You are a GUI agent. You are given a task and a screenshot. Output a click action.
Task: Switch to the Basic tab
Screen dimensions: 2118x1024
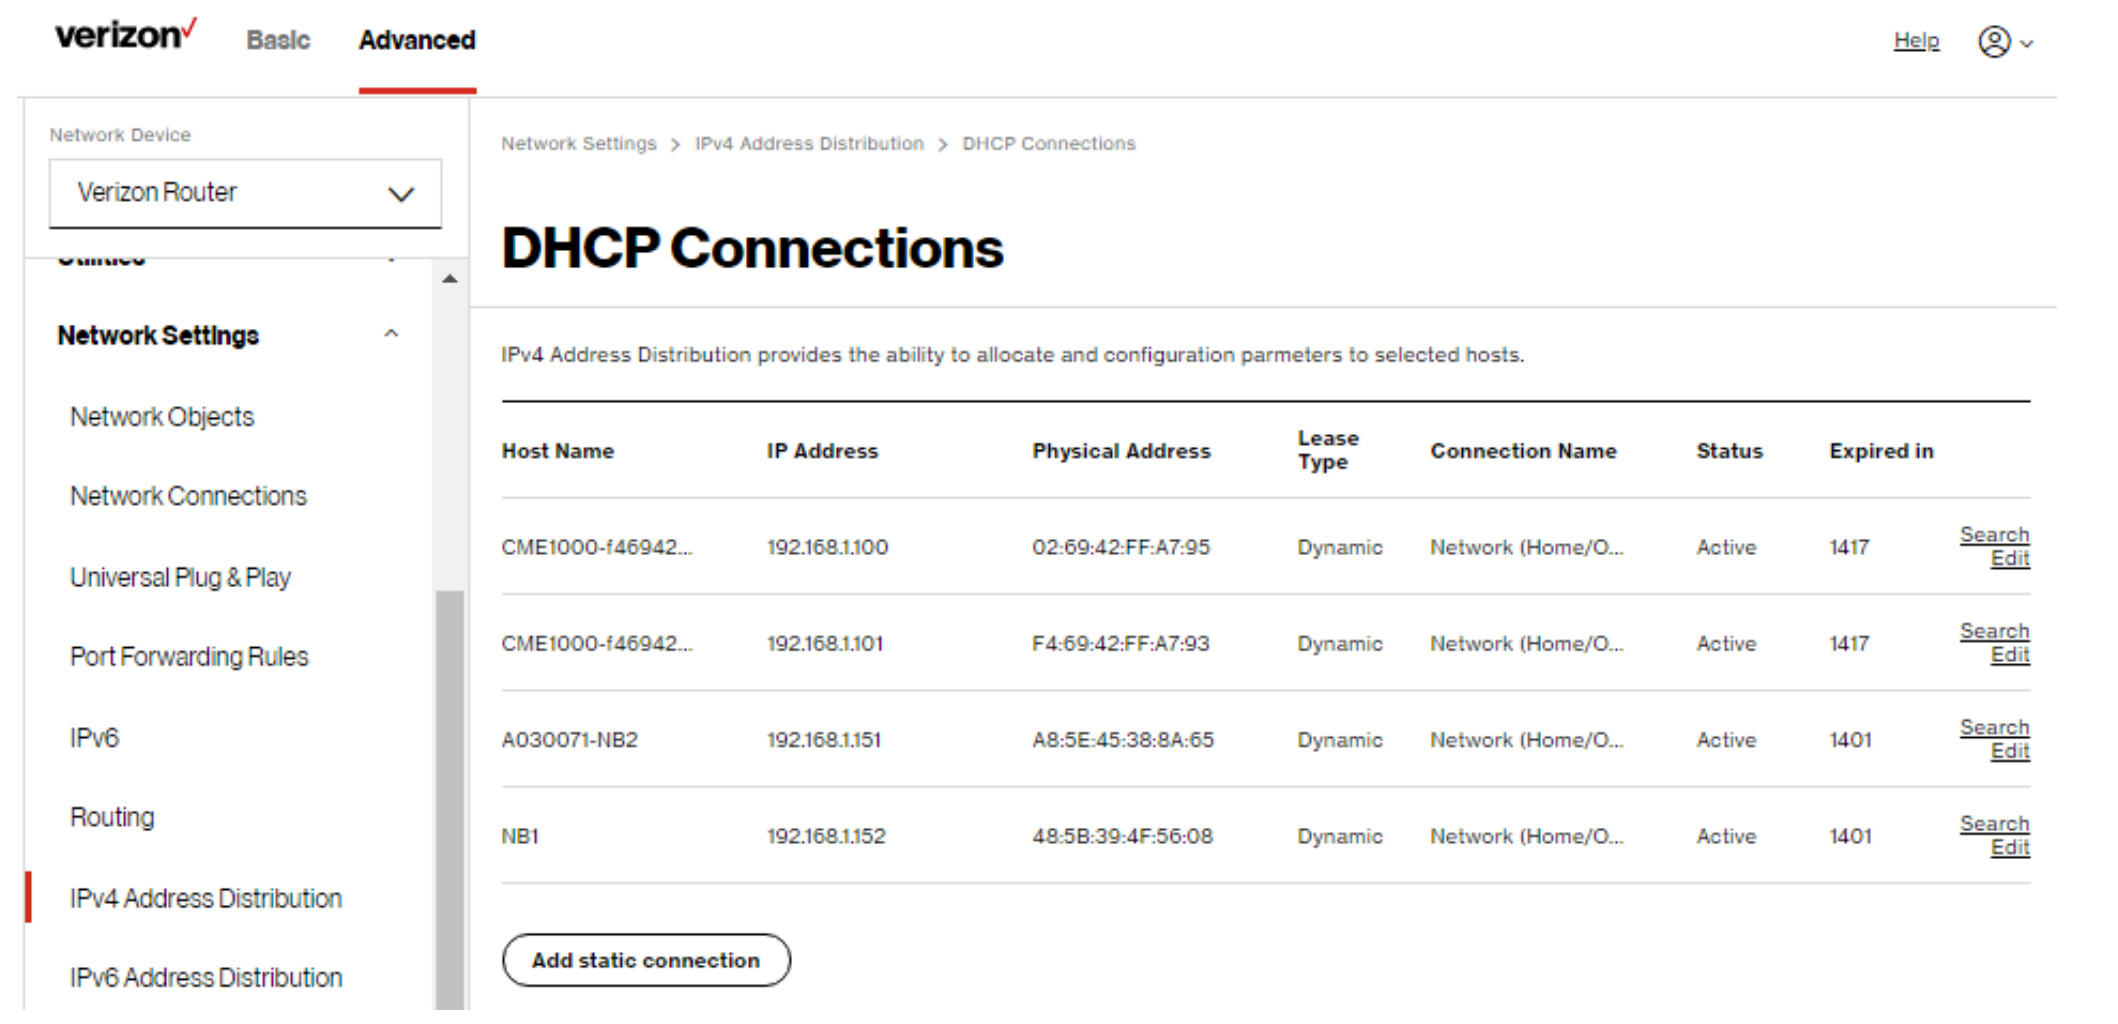pos(278,40)
